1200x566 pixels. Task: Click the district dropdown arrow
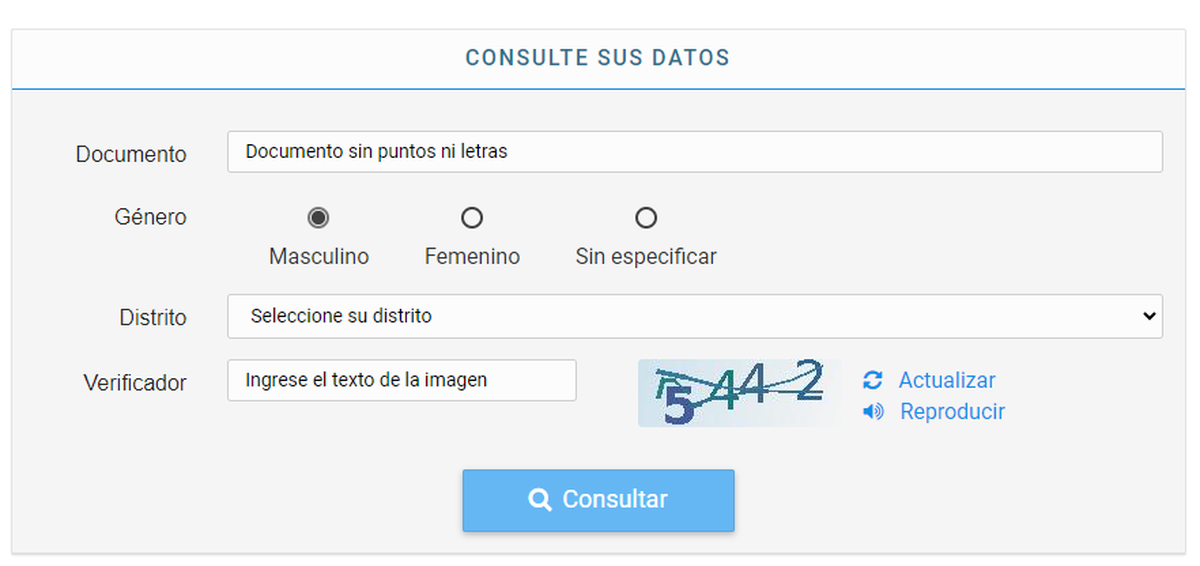pos(1147,316)
